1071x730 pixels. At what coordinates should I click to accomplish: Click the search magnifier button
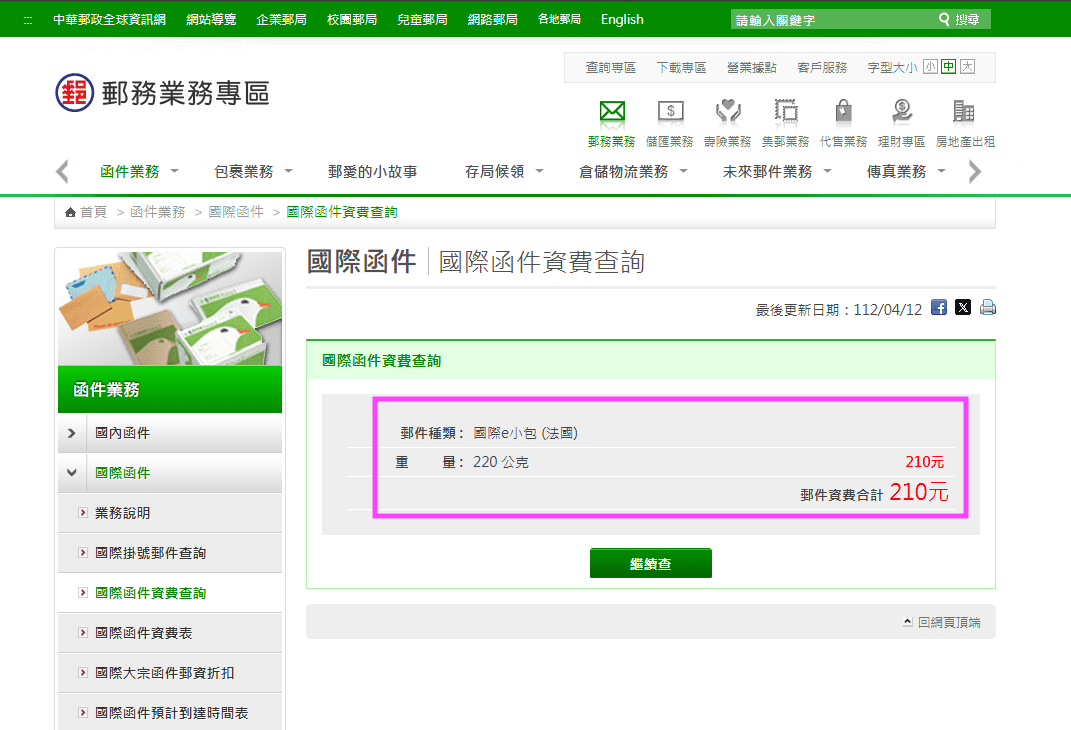tap(959, 20)
